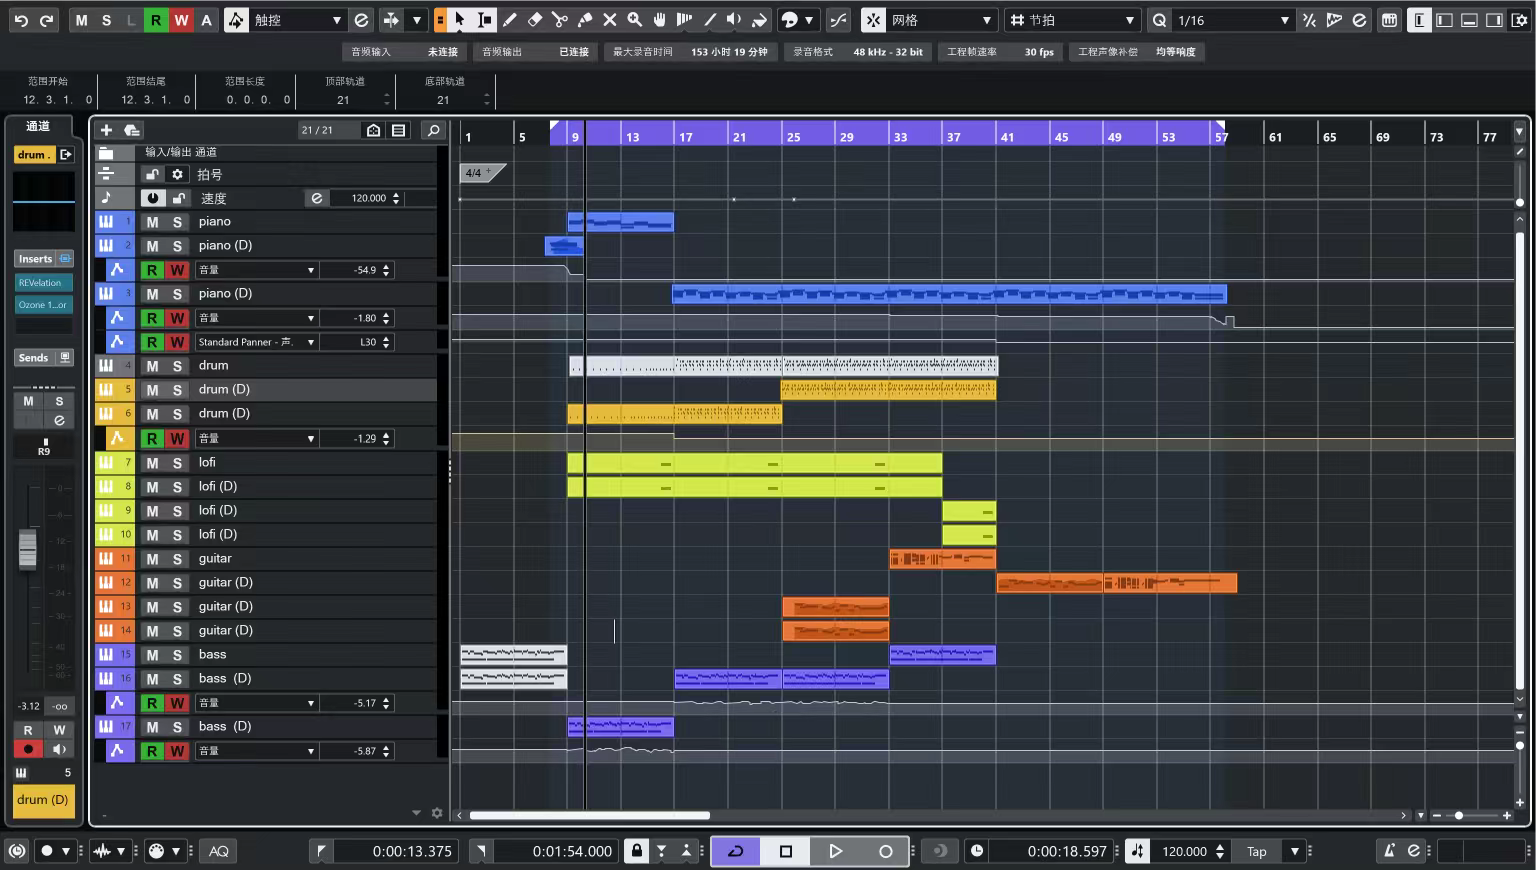Open the 网格 snap type dropdown
Image resolution: width=1536 pixels, height=870 pixels.
click(x=941, y=20)
